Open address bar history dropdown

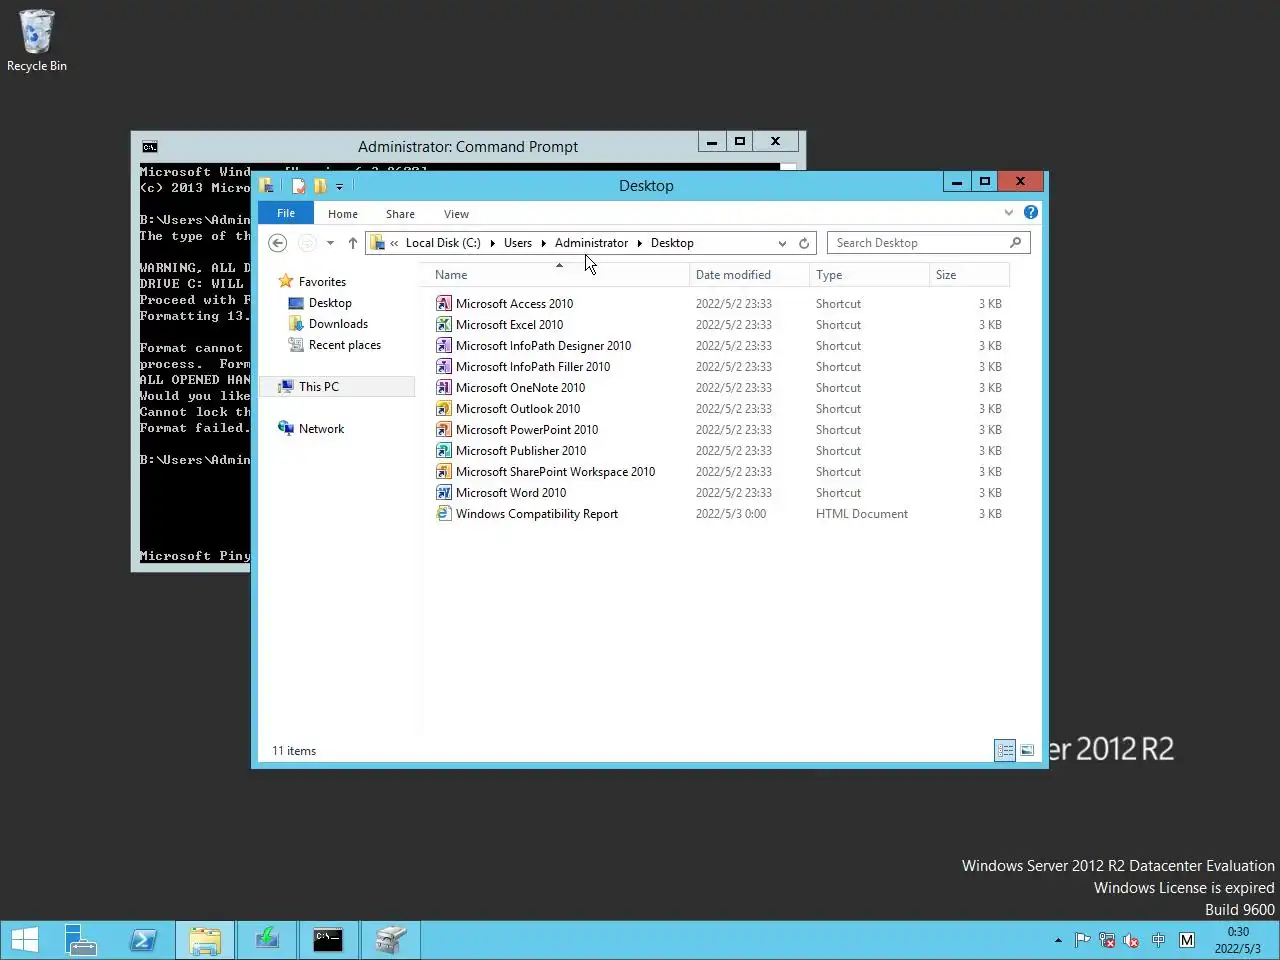point(782,243)
